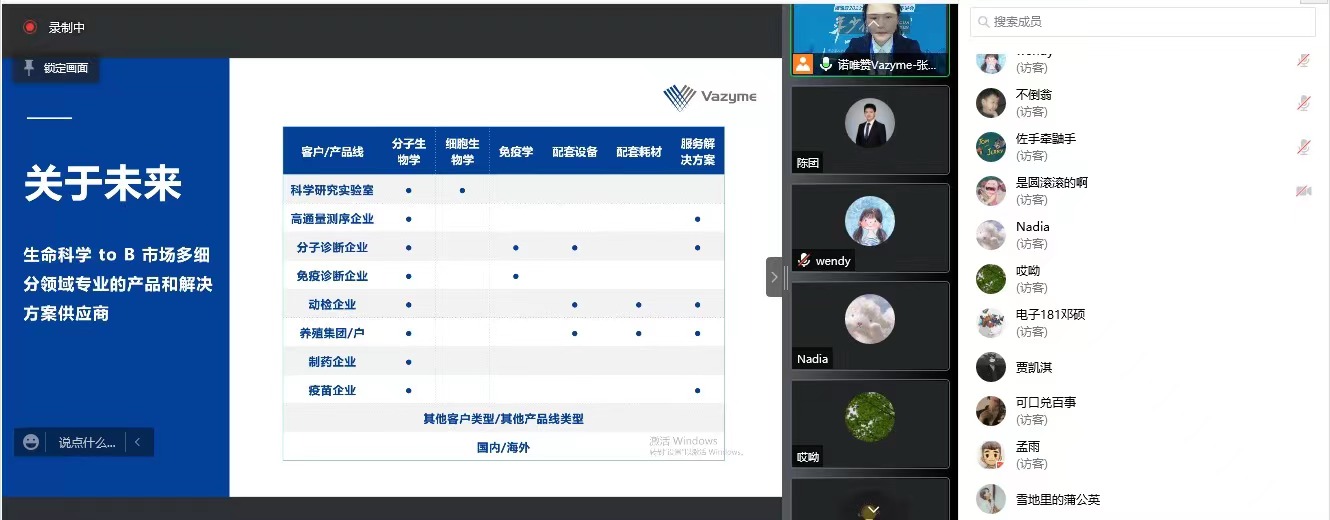Toggle camera icon for 是圆滚滚的啊
1330x520 pixels.
pyautogui.click(x=1303, y=191)
